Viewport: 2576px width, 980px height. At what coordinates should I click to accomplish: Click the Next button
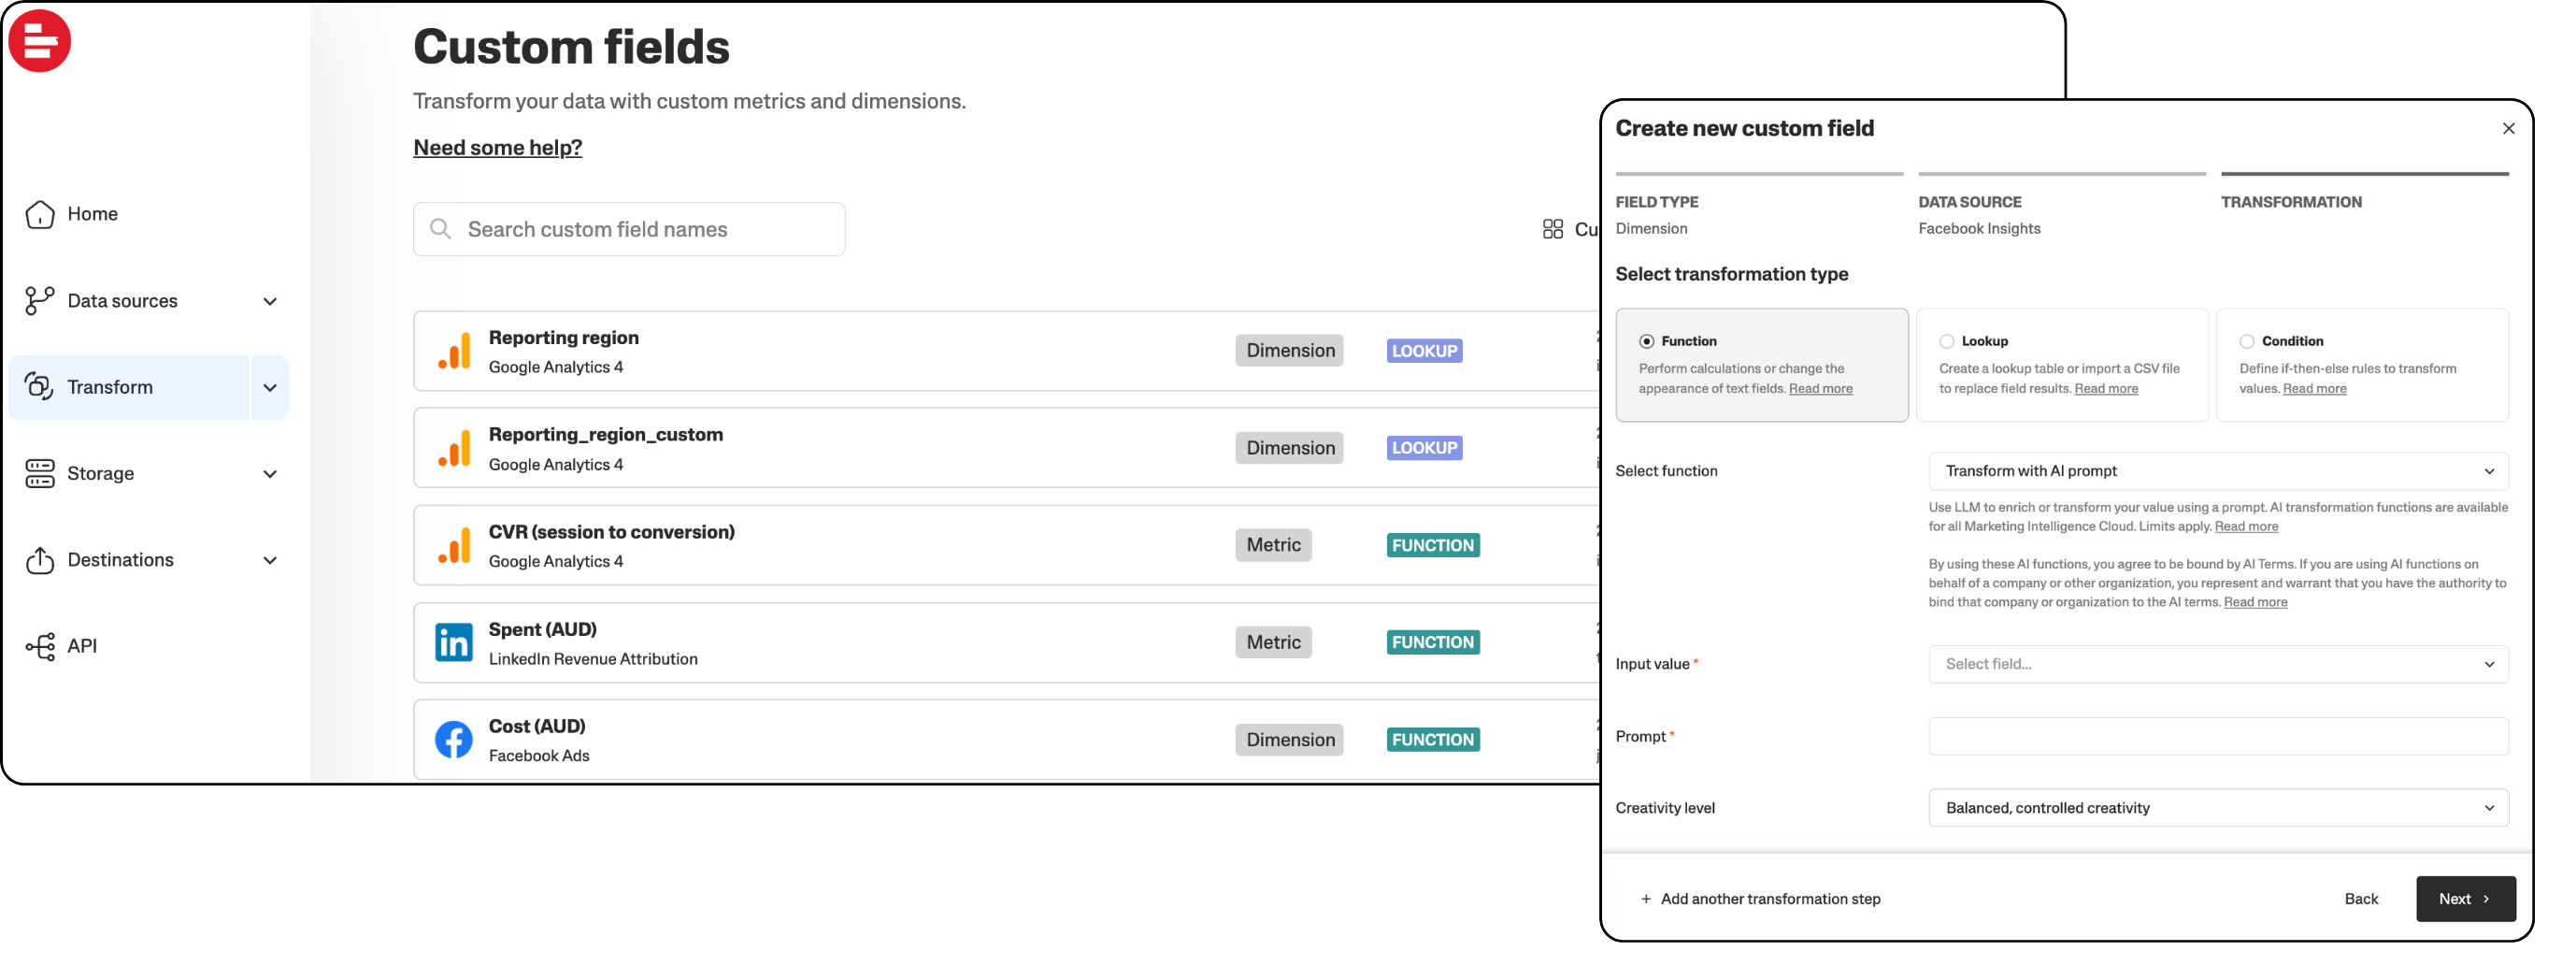pos(2465,899)
